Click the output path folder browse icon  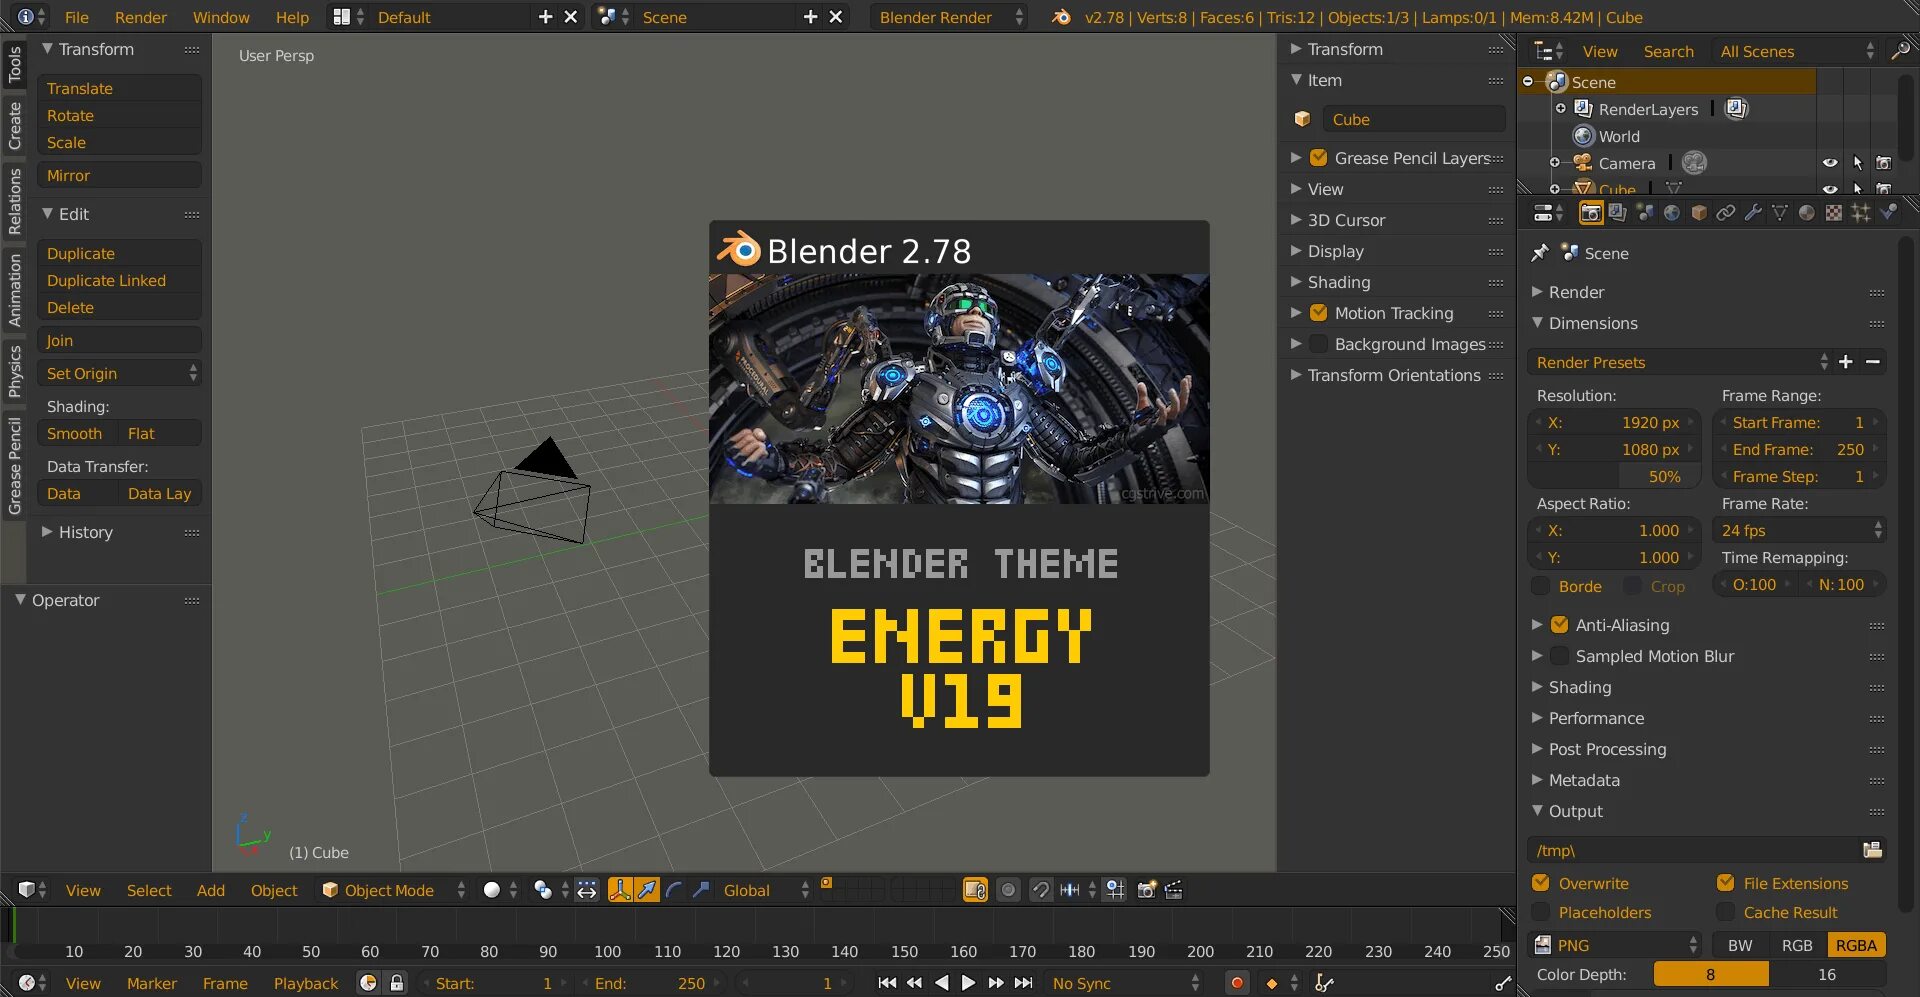coord(1872,850)
